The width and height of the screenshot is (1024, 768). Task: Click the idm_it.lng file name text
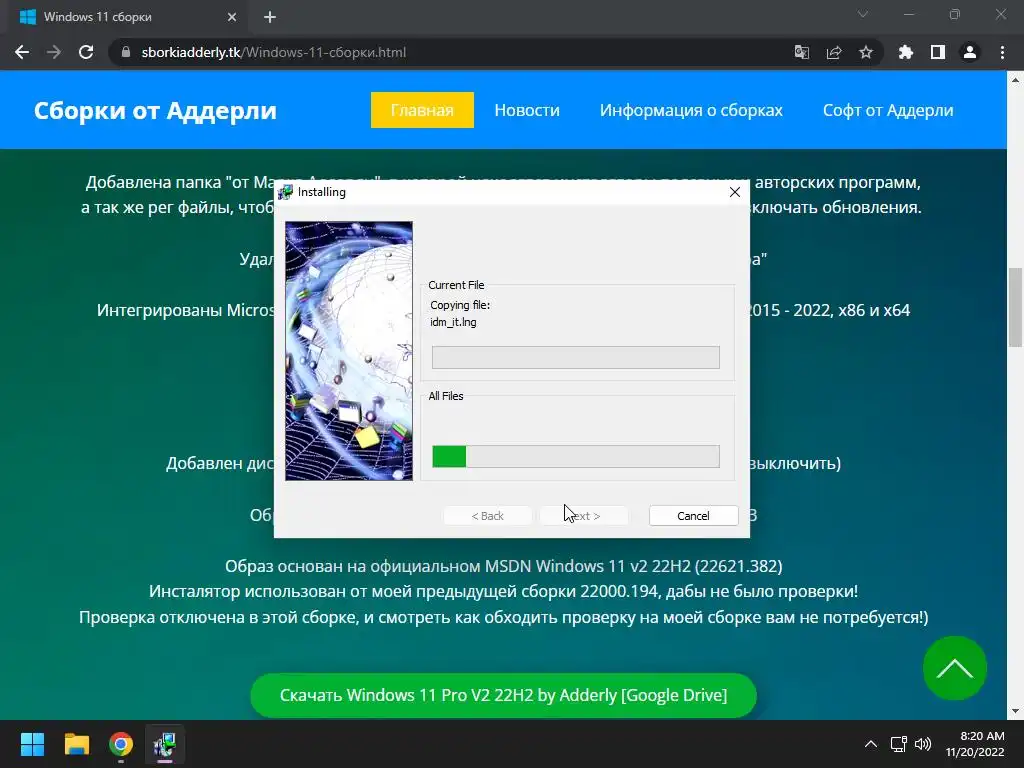[x=453, y=322]
